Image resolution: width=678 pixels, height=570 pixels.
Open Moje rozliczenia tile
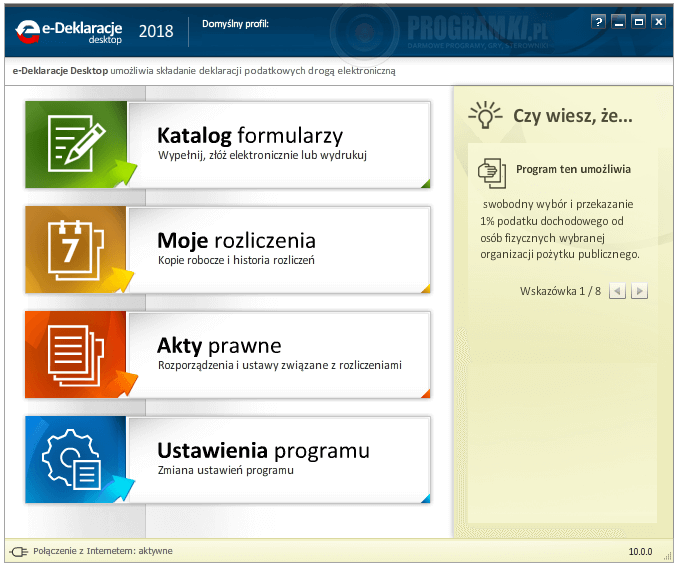tap(228, 250)
